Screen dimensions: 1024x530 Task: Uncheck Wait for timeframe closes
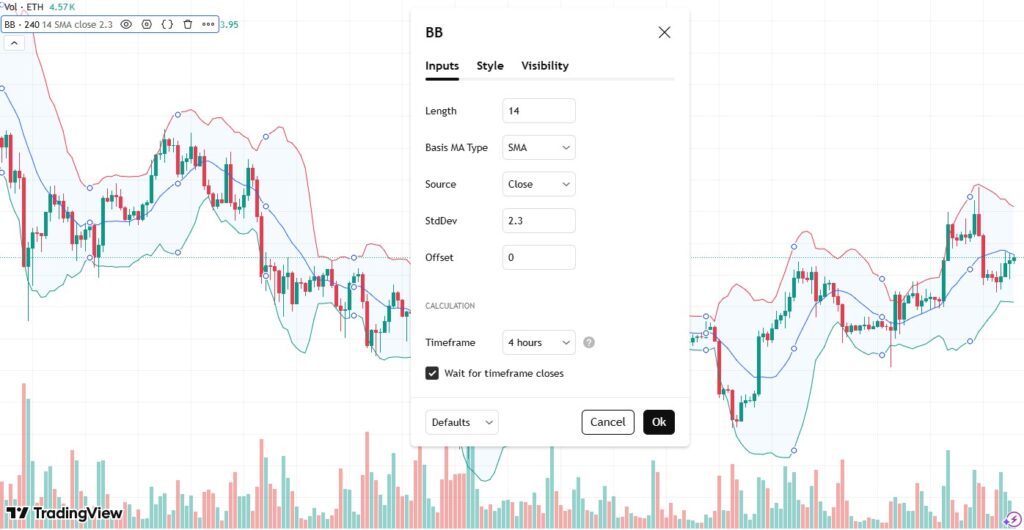pos(432,373)
